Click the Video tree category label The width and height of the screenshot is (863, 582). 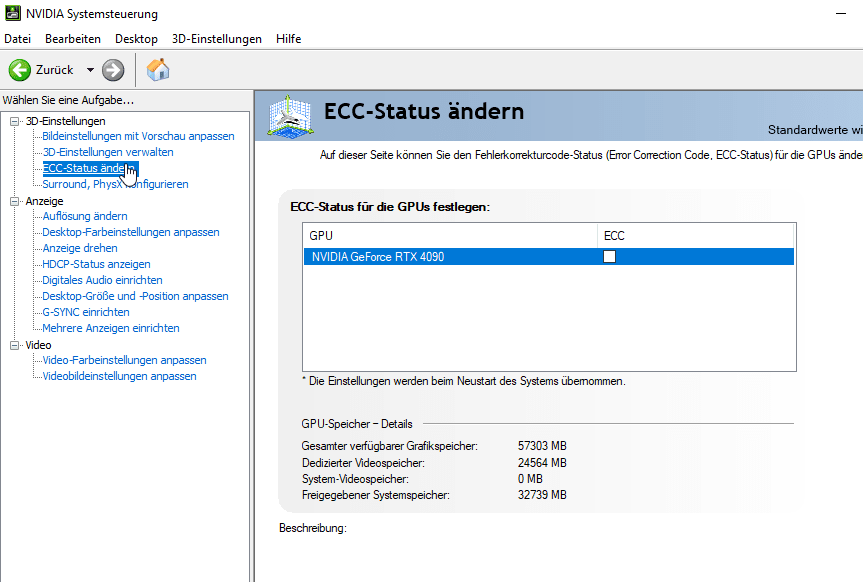coord(38,345)
